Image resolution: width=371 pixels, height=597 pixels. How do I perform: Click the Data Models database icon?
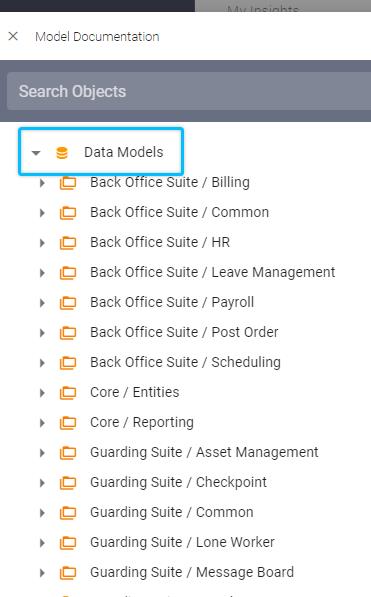[x=62, y=153]
